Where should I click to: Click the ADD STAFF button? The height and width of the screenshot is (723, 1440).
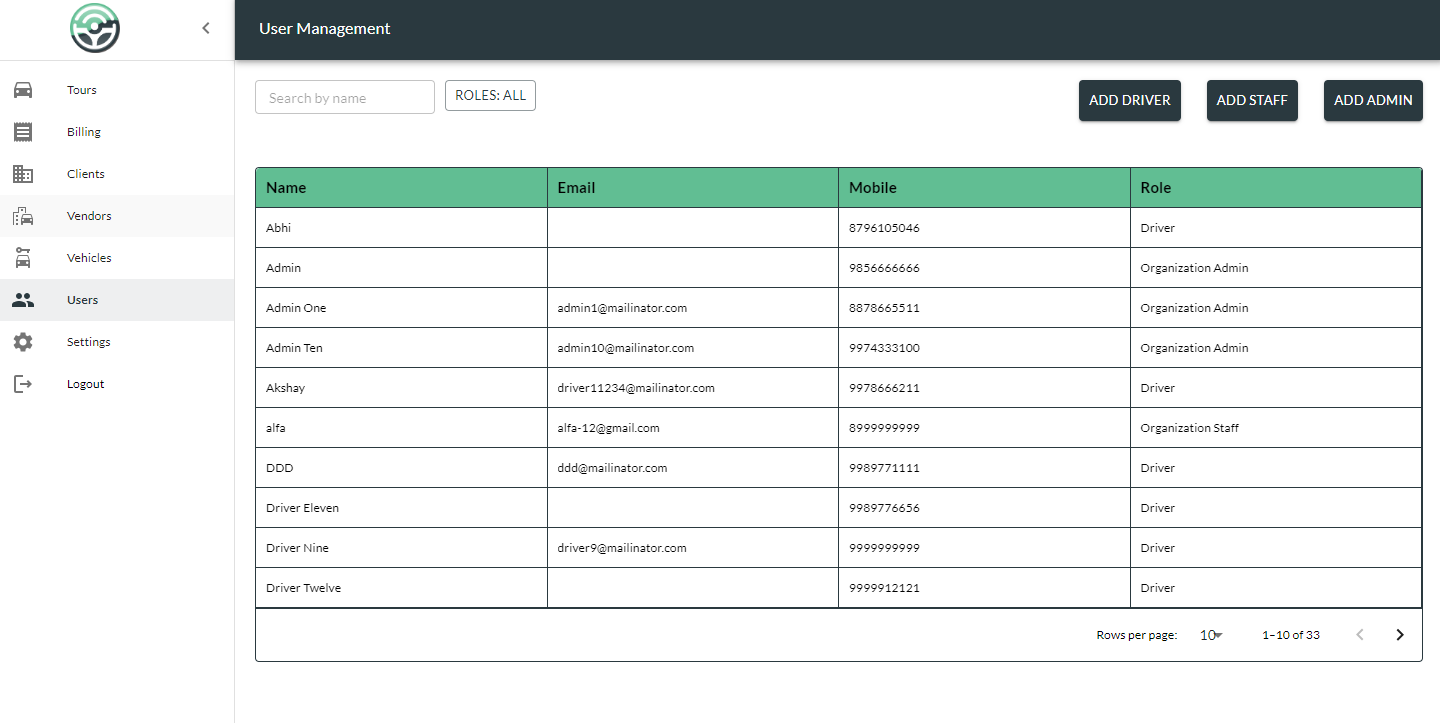click(x=1252, y=100)
